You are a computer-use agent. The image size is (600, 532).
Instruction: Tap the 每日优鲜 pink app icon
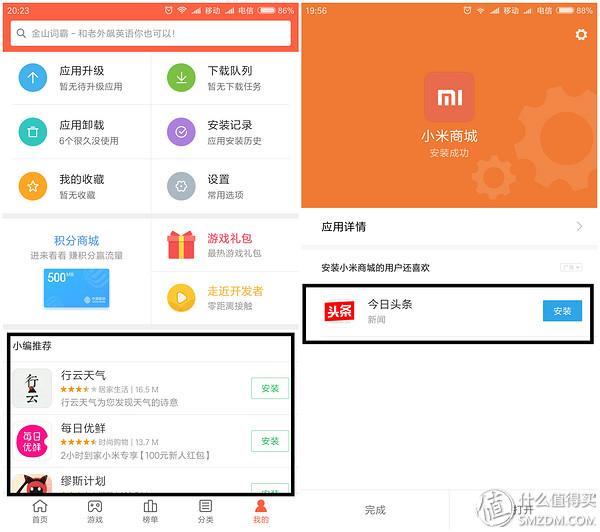(x=32, y=441)
